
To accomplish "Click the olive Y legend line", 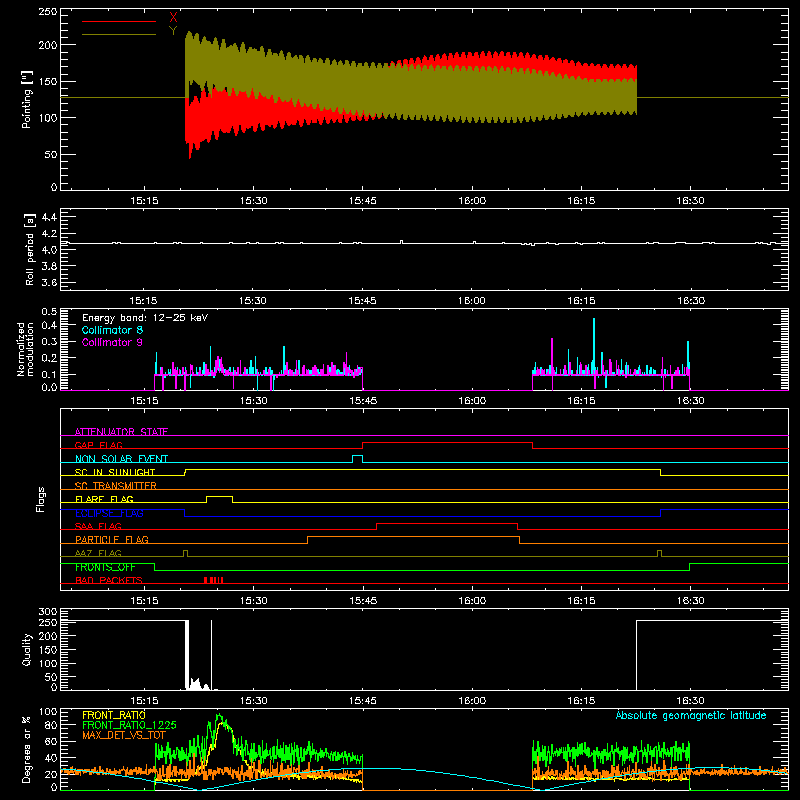I will point(119,34).
